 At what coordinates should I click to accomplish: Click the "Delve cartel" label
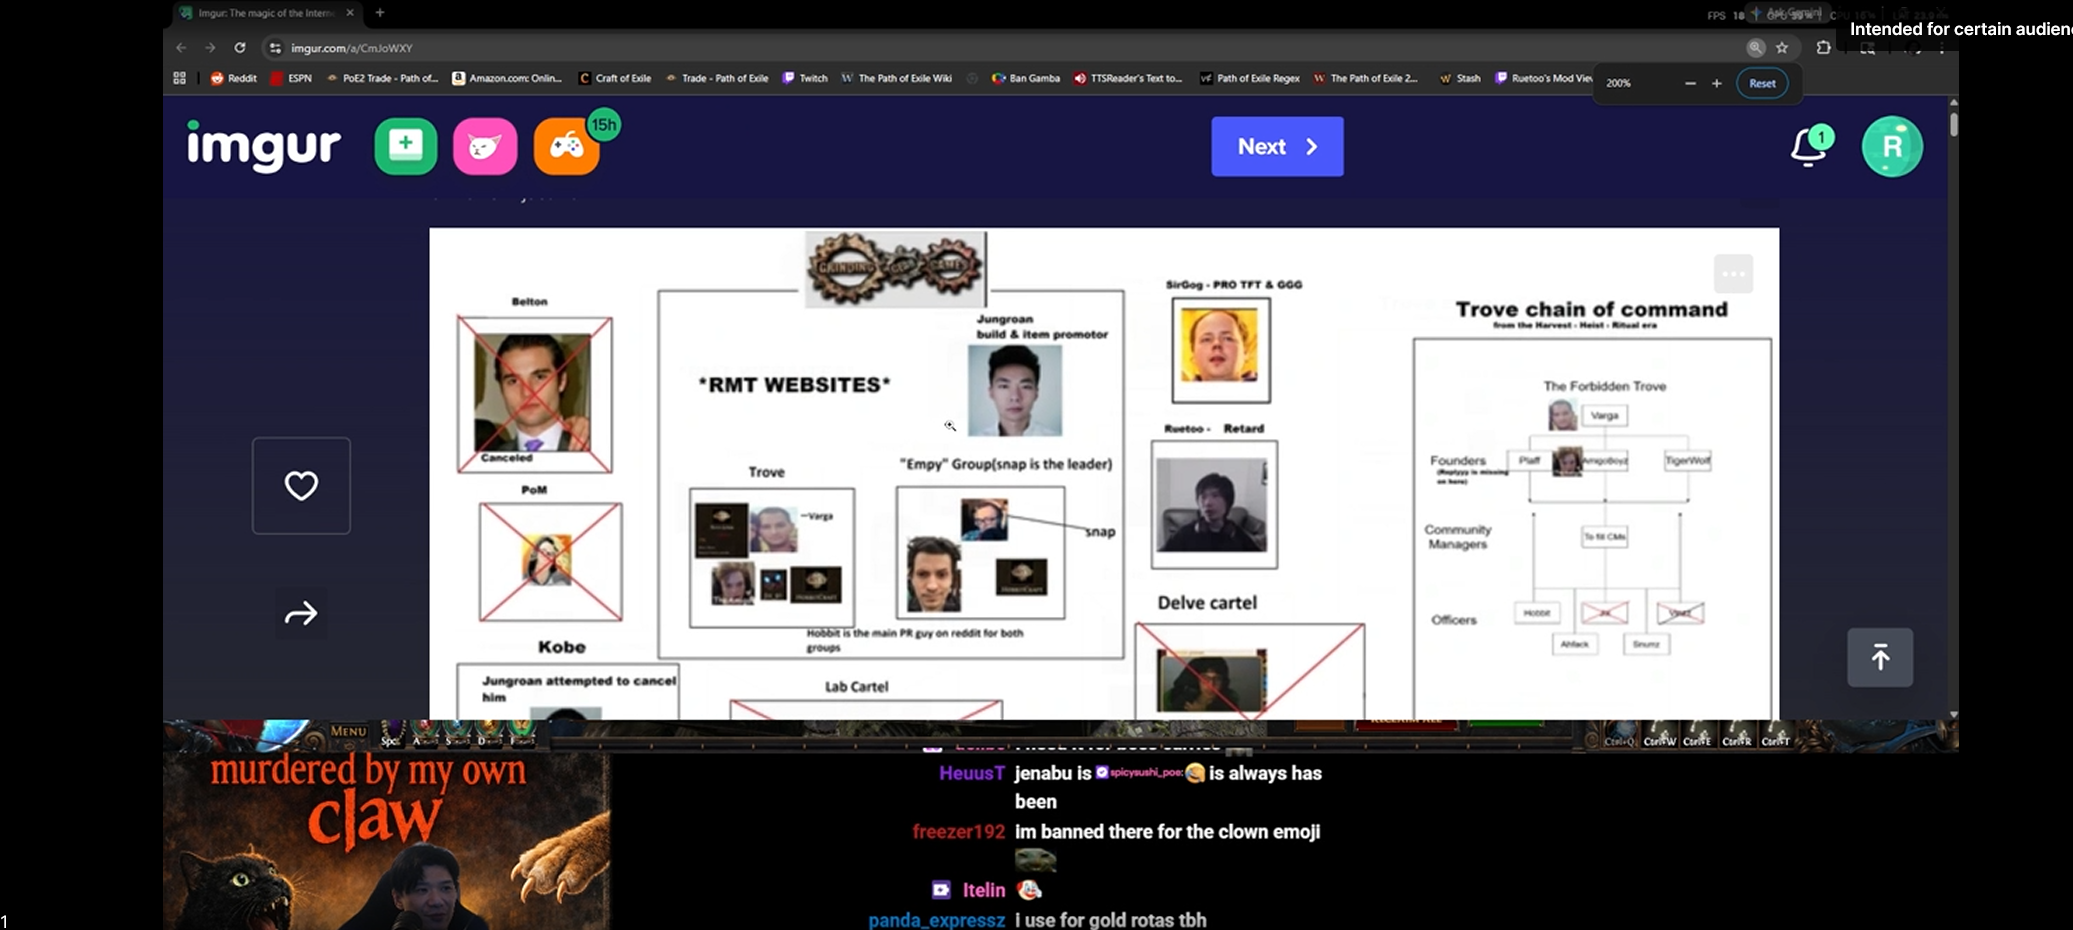(x=1207, y=603)
